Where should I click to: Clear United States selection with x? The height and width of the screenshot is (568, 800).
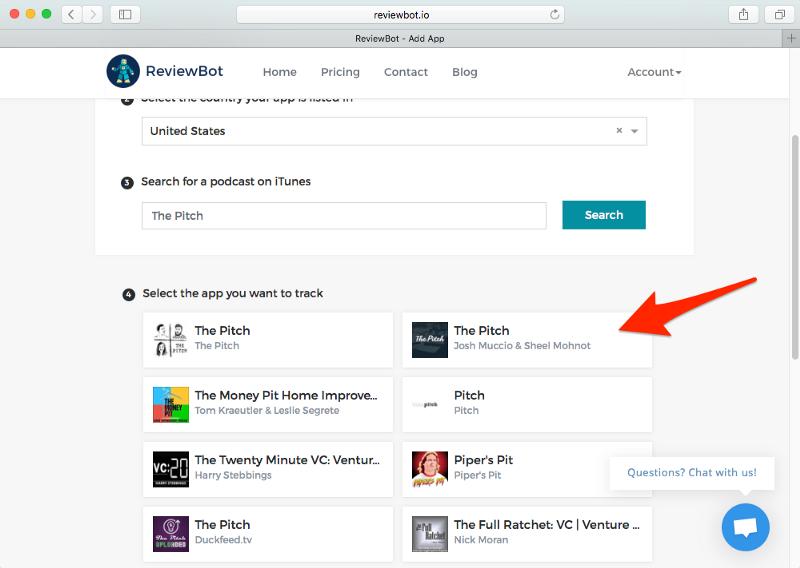coord(619,131)
